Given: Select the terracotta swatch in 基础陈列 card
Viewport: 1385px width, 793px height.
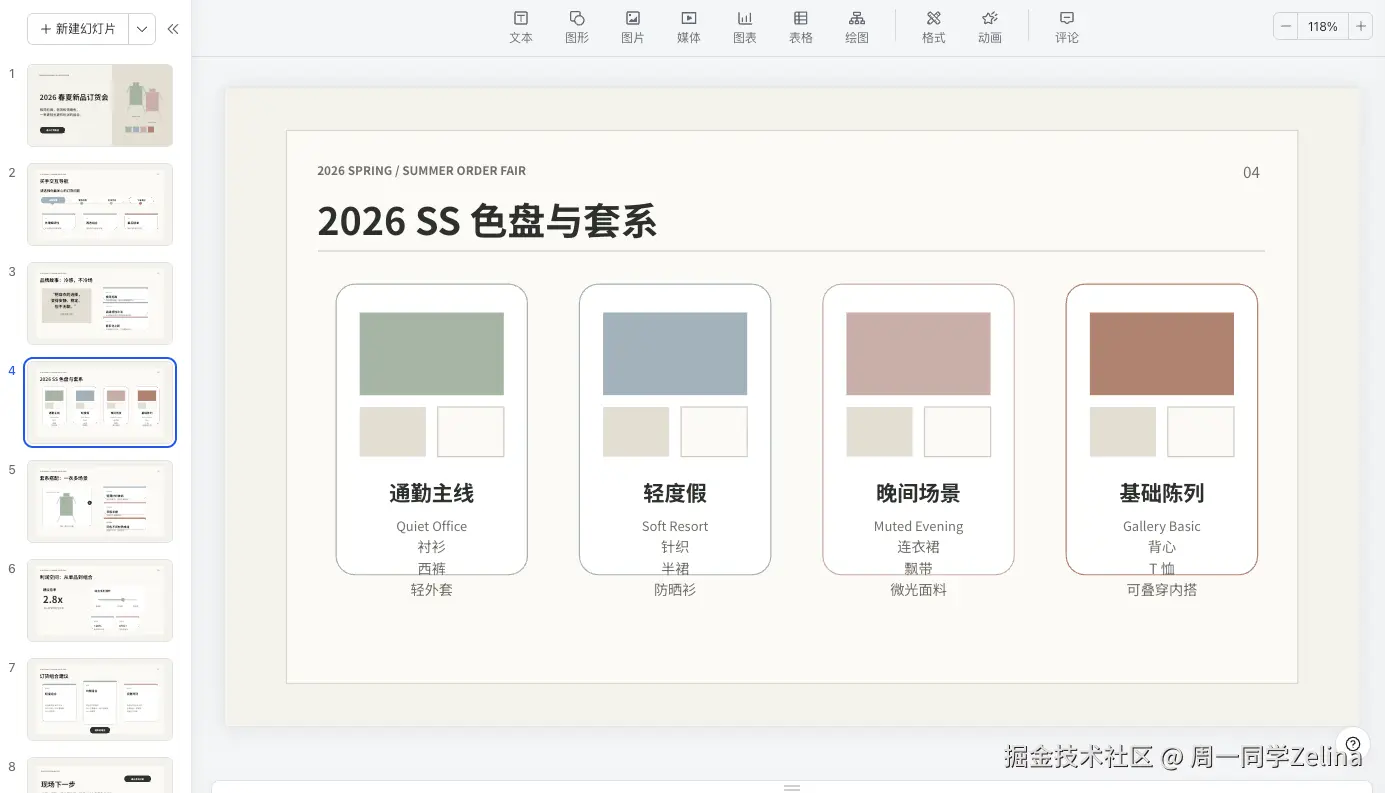Looking at the screenshot, I should pyautogui.click(x=1162, y=354).
